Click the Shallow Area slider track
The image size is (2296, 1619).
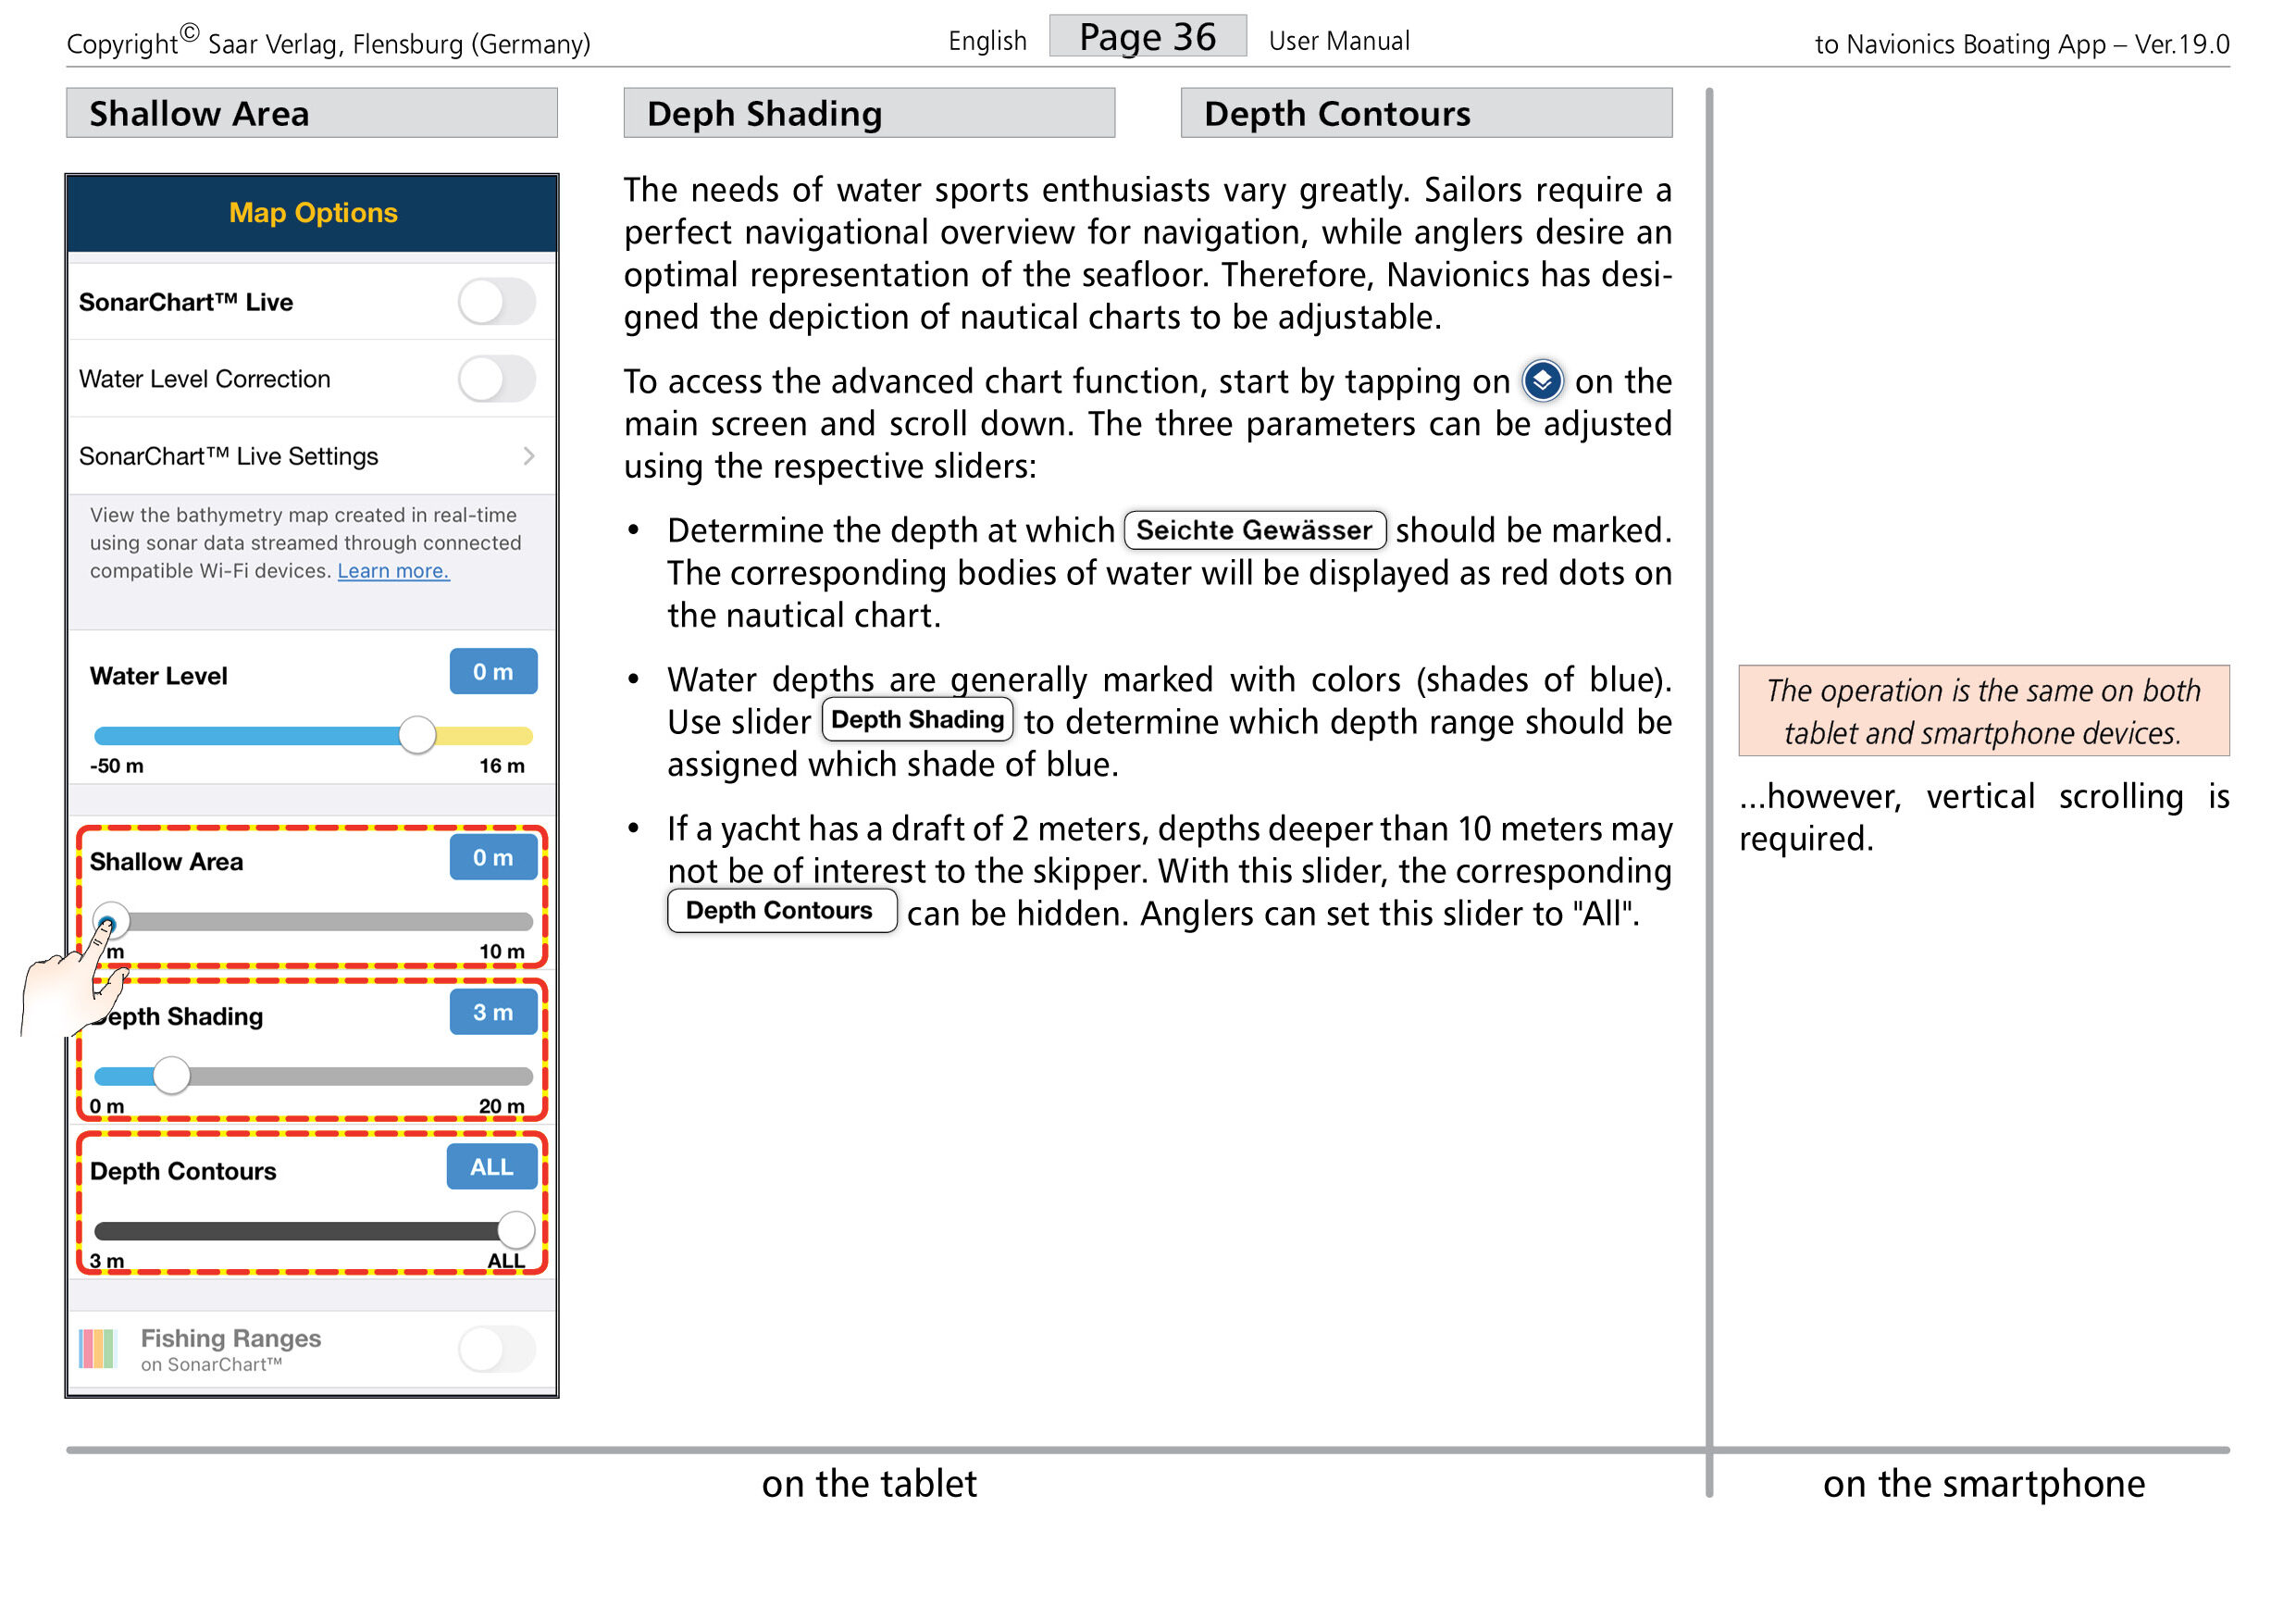pos(313,921)
